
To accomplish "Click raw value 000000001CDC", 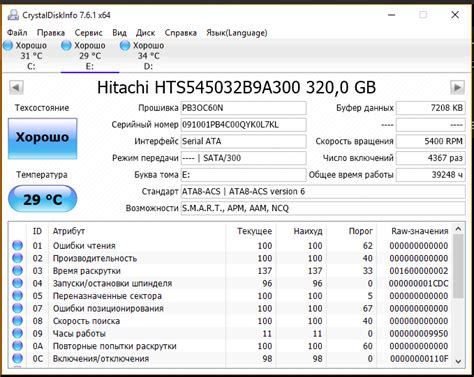I will [x=419, y=283].
